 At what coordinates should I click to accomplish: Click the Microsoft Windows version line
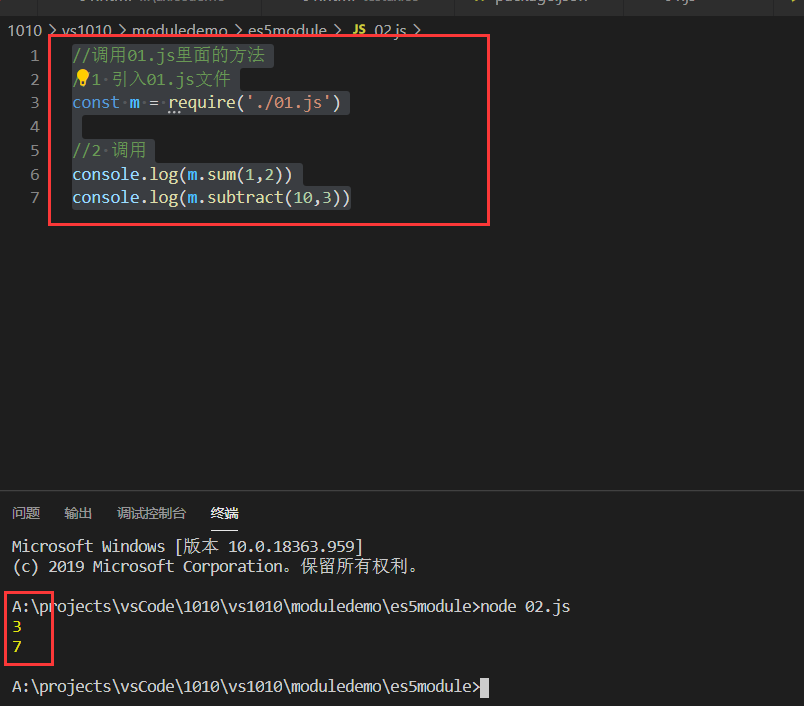pos(187,547)
